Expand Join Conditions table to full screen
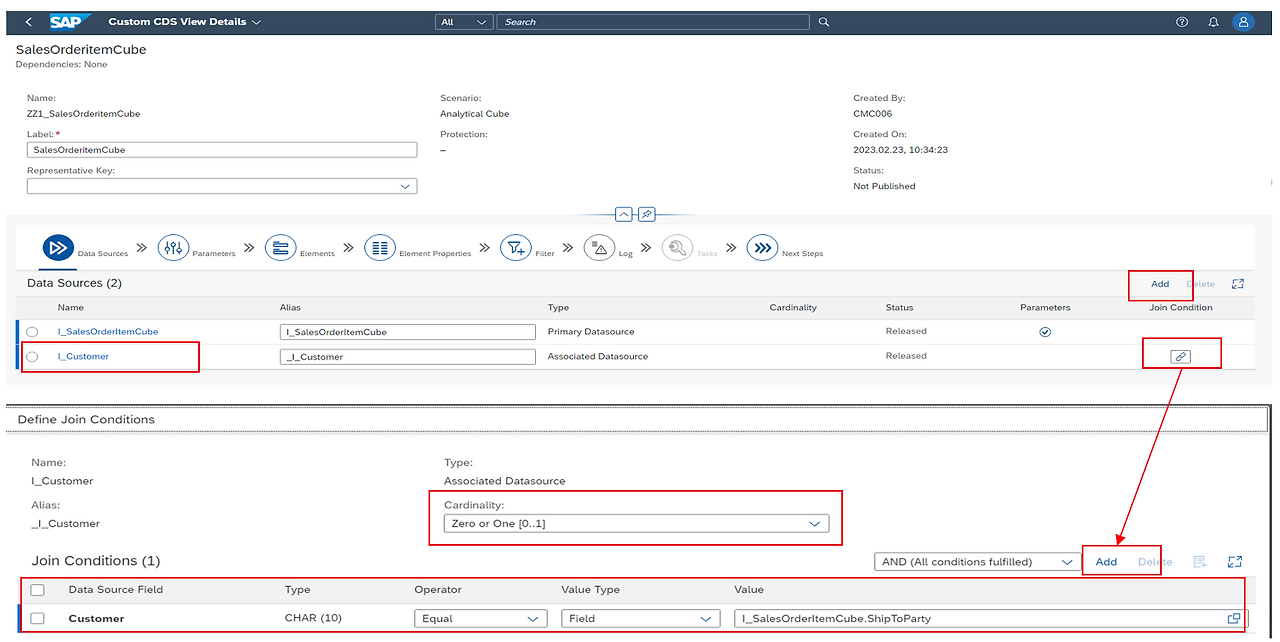 pyautogui.click(x=1235, y=562)
